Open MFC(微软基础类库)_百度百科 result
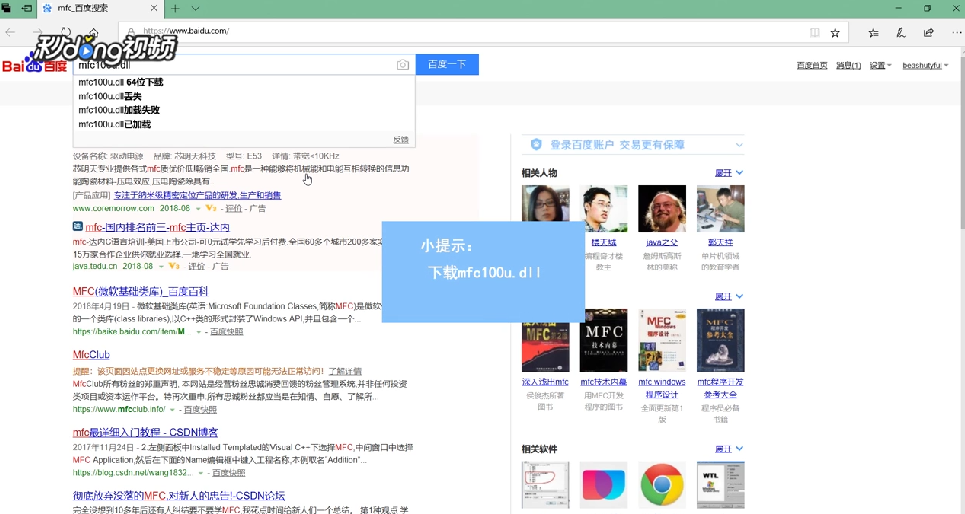 tap(140, 292)
